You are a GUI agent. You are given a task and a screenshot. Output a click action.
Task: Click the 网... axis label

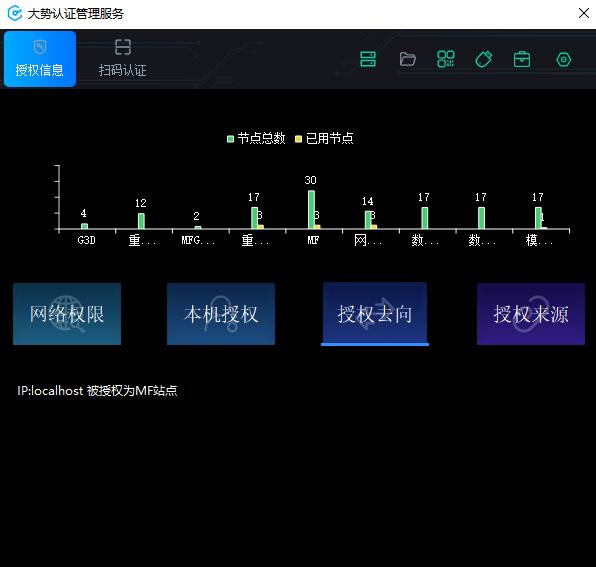(368, 240)
